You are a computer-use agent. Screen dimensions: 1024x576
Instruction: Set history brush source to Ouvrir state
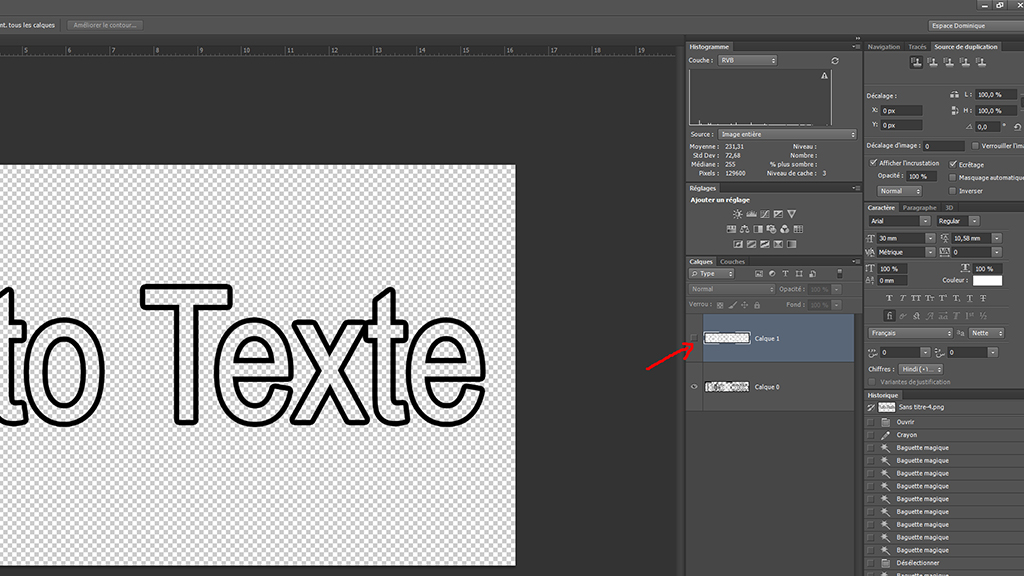click(871, 422)
